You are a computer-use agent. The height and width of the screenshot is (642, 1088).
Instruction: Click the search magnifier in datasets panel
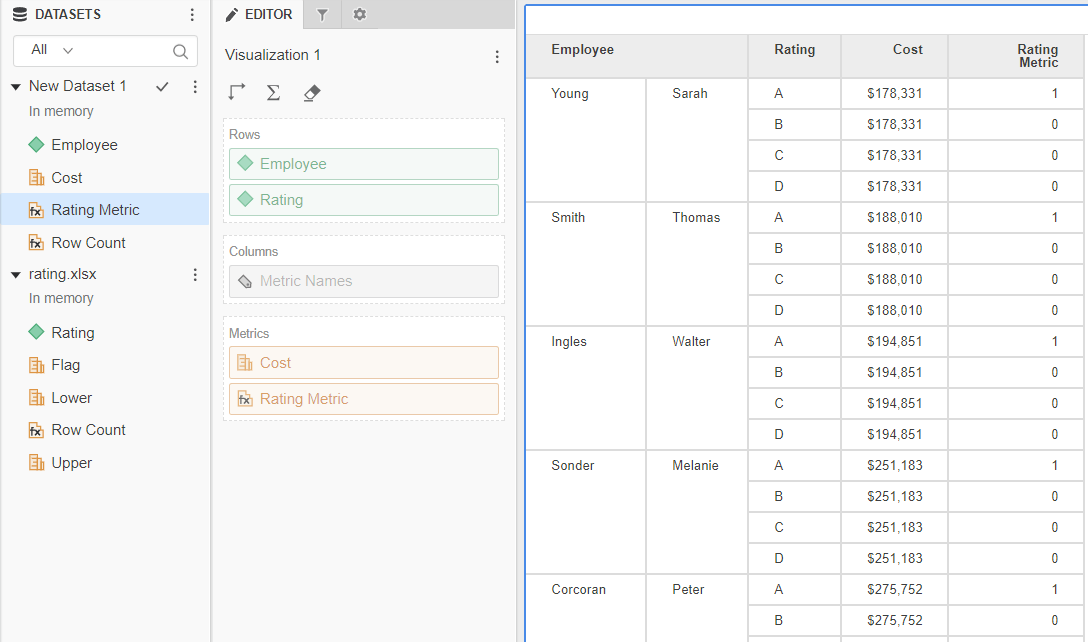(x=180, y=51)
